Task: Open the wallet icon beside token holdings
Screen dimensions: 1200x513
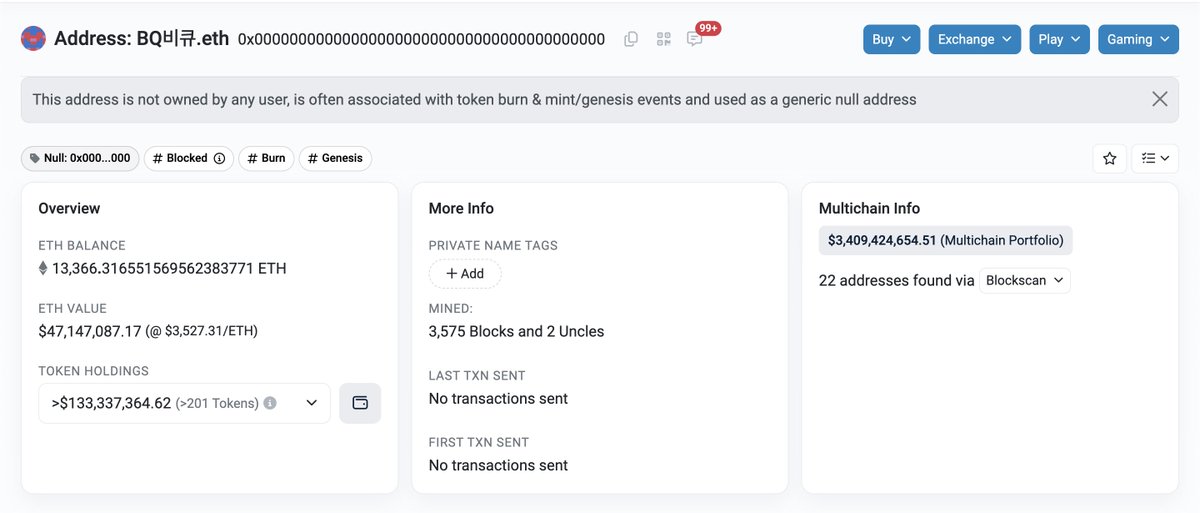Action: (x=360, y=403)
